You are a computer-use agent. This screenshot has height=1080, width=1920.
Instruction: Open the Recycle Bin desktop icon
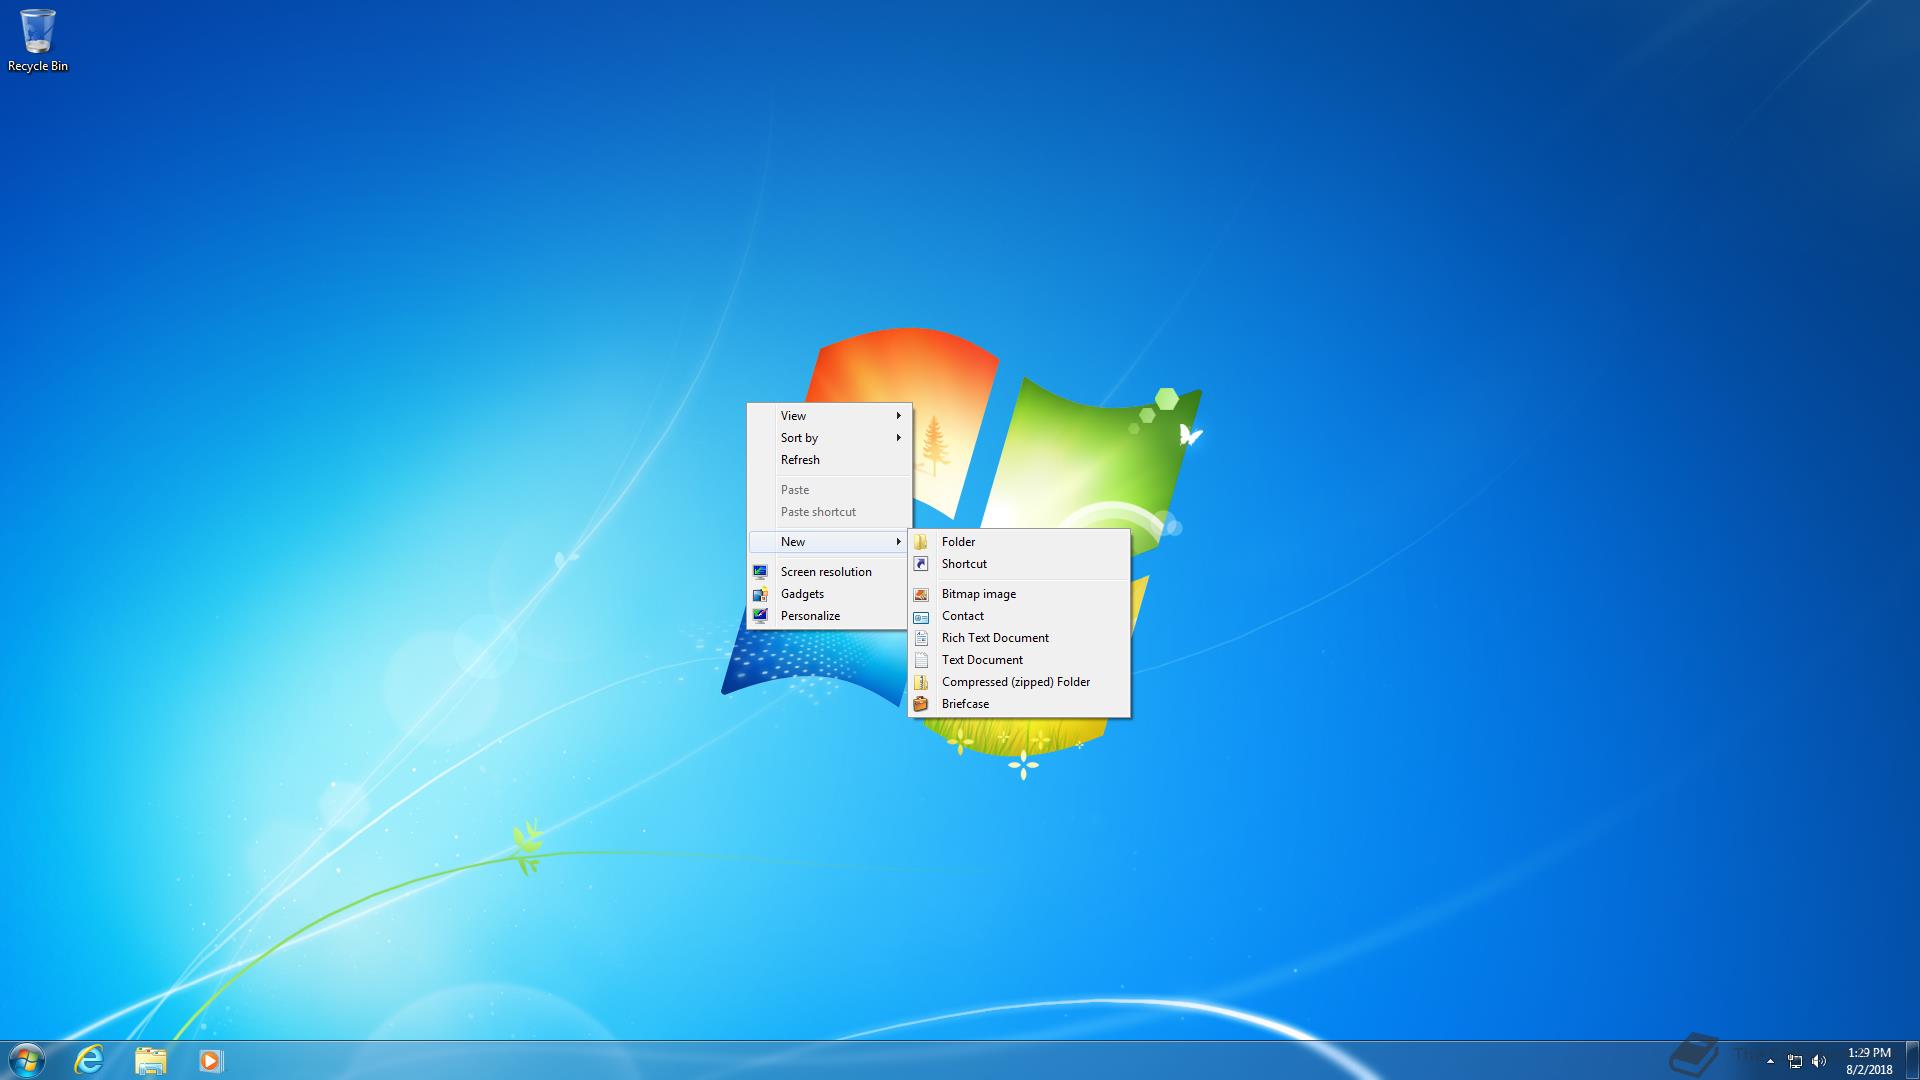pyautogui.click(x=38, y=40)
